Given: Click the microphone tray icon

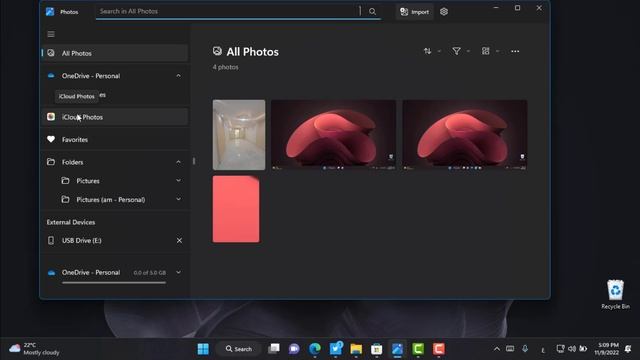Looking at the screenshot, I should [x=525, y=349].
